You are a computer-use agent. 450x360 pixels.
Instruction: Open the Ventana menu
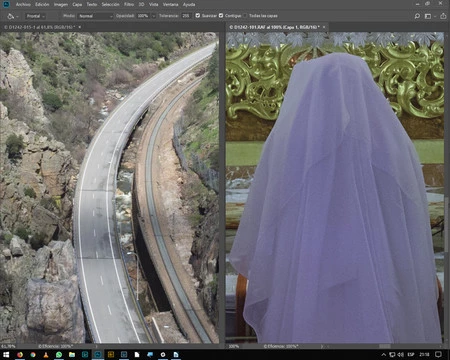tap(170, 4)
